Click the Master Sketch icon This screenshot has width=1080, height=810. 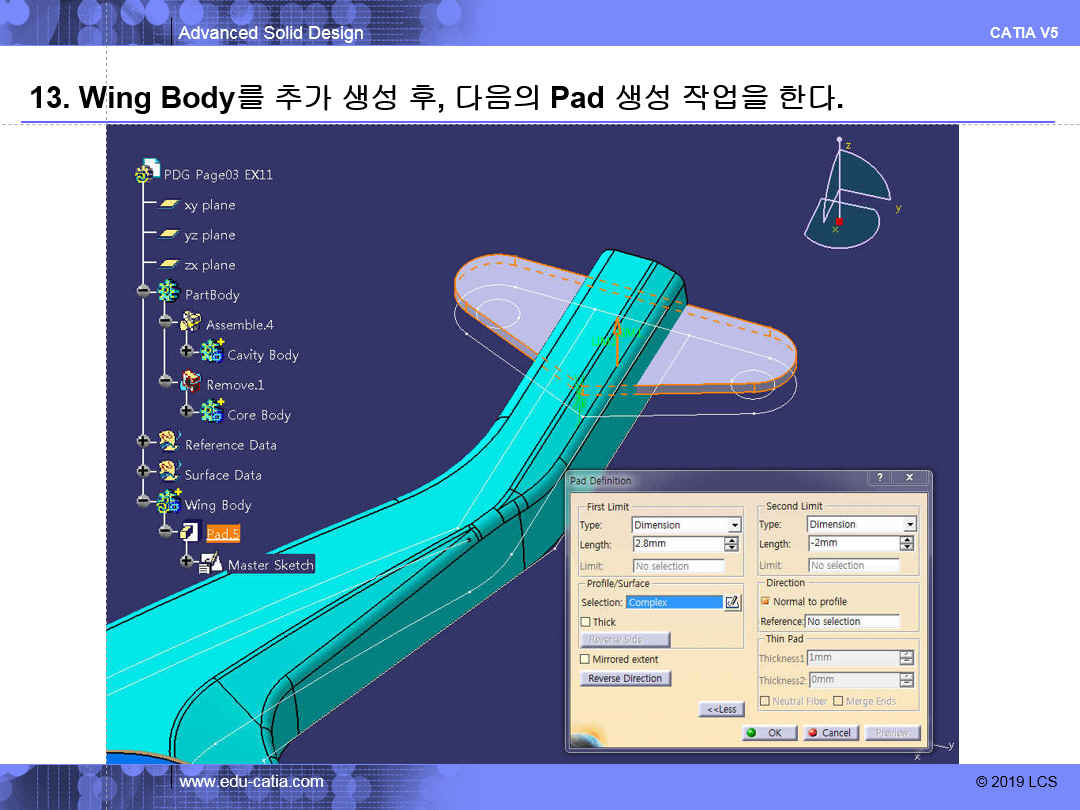pyautogui.click(x=211, y=564)
